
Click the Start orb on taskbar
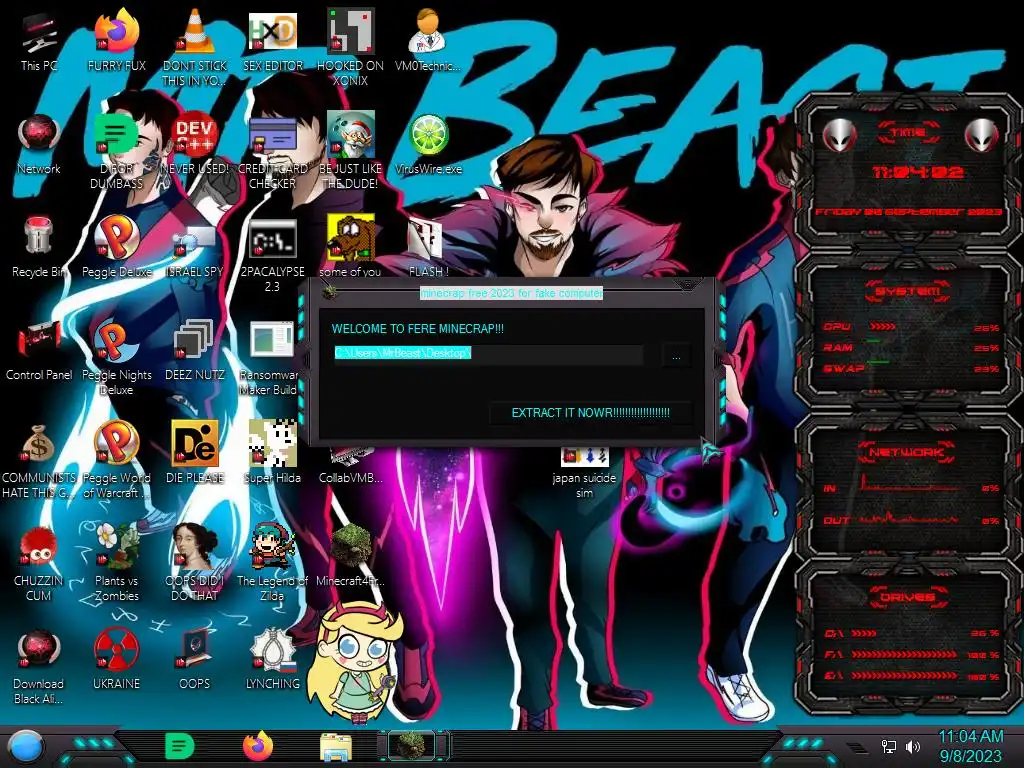(x=26, y=746)
